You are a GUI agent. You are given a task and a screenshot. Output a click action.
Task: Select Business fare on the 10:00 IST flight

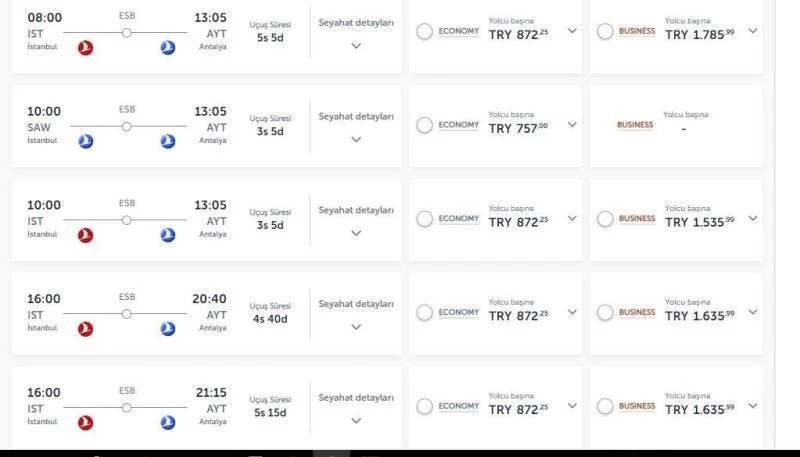coord(605,219)
